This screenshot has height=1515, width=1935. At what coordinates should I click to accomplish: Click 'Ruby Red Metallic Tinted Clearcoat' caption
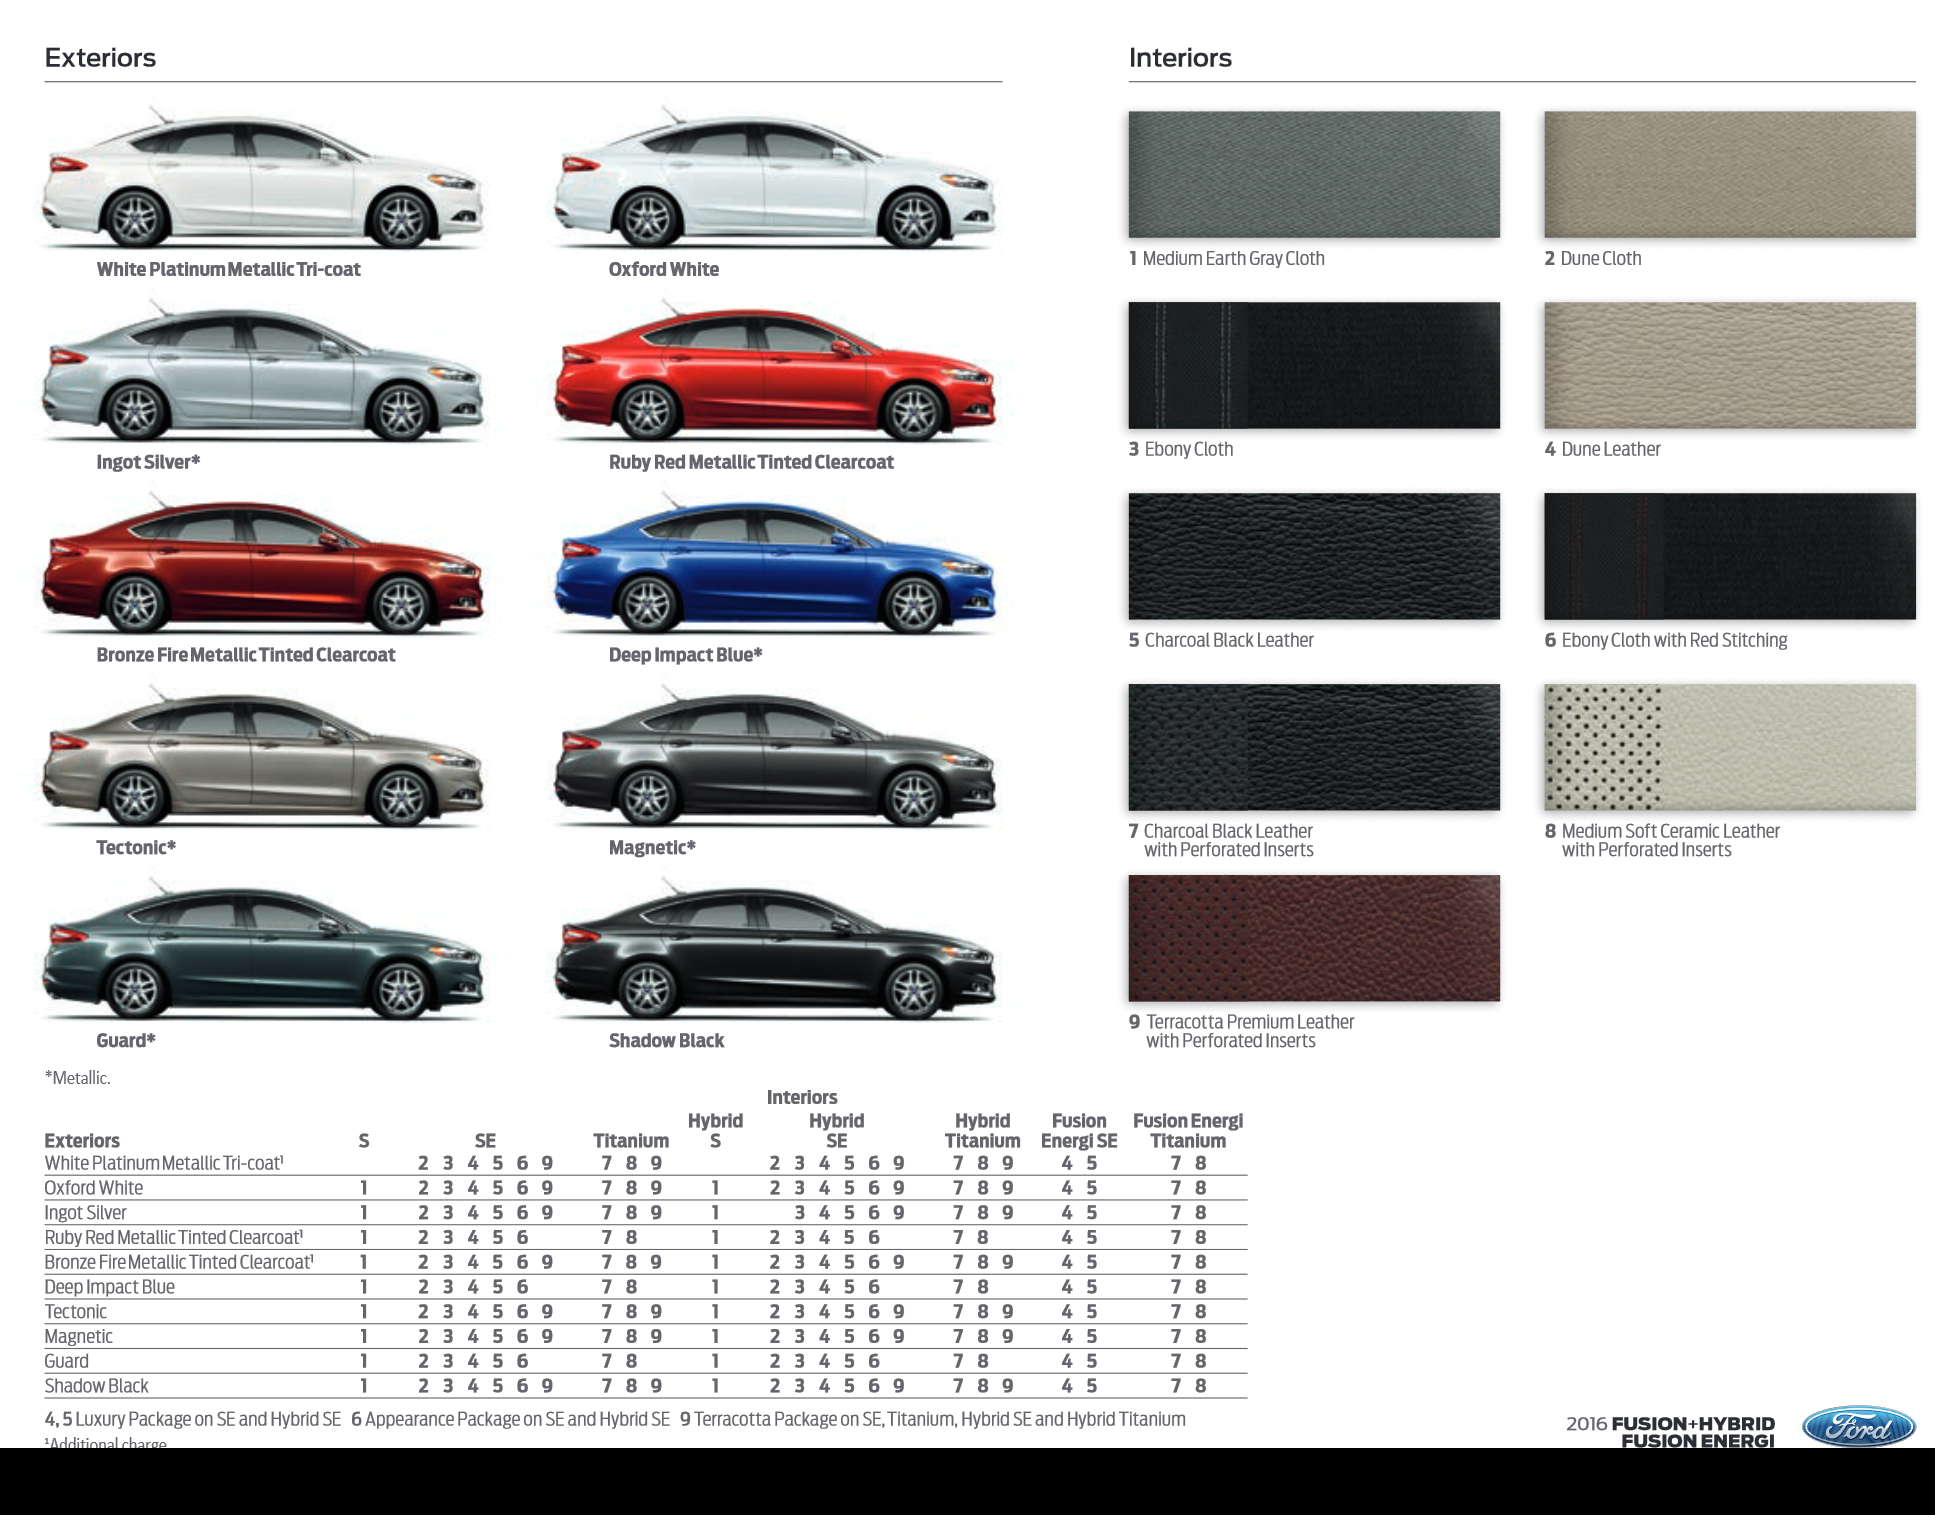tap(751, 462)
